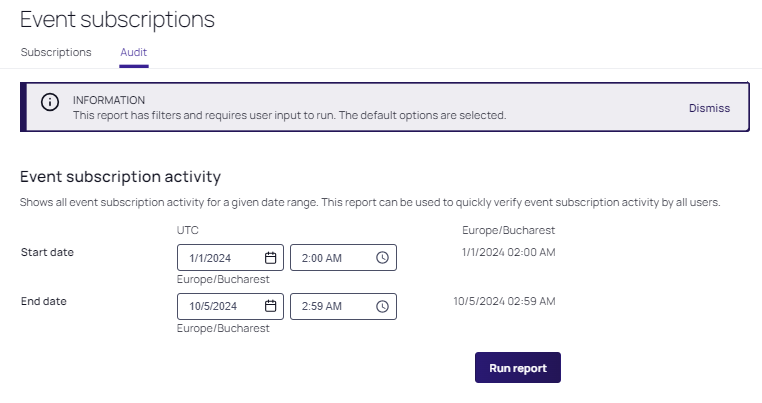Image resolution: width=762 pixels, height=403 pixels.
Task: Click the 10/5/2024 end date value
Action: point(213,306)
